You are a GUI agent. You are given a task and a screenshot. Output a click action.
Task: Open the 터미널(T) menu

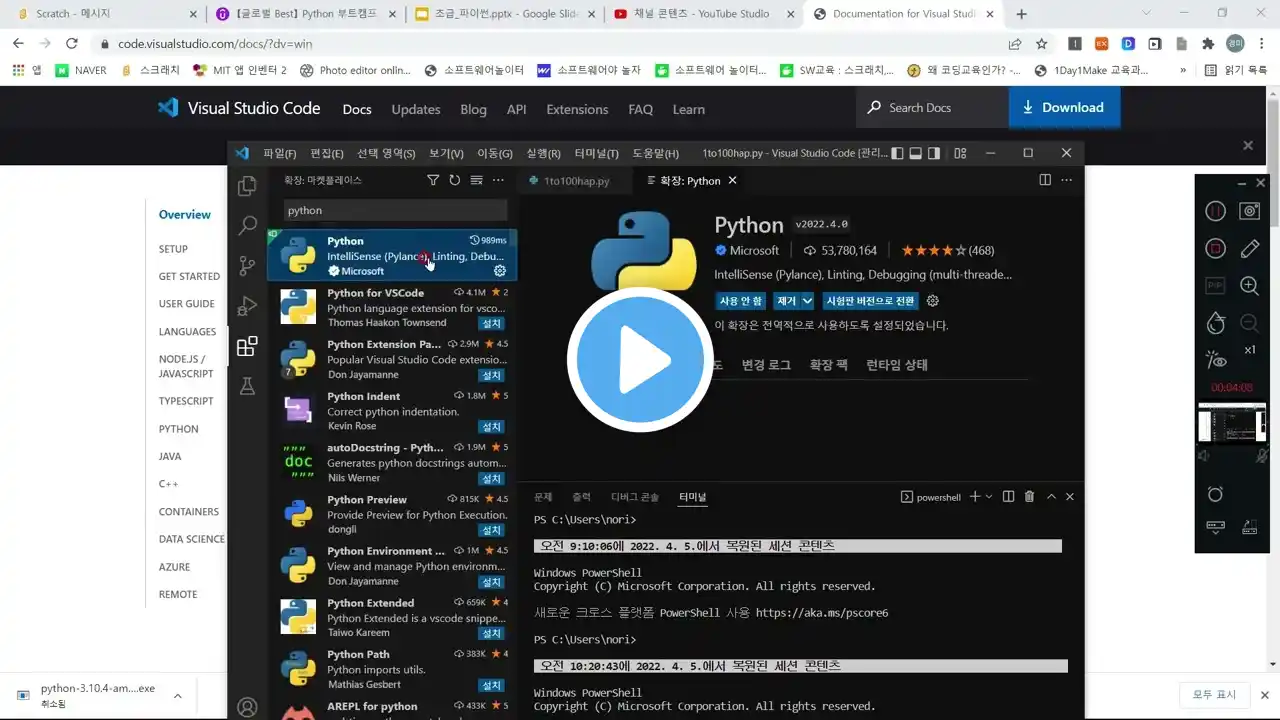point(597,153)
